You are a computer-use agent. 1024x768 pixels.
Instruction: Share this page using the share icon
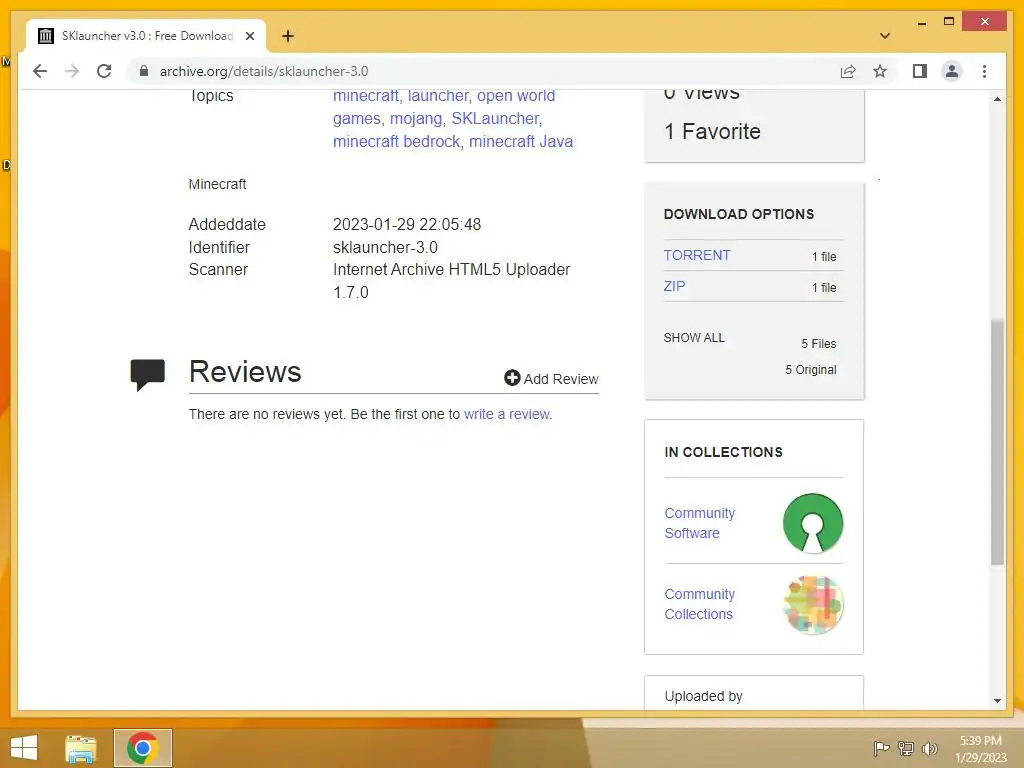(x=848, y=71)
